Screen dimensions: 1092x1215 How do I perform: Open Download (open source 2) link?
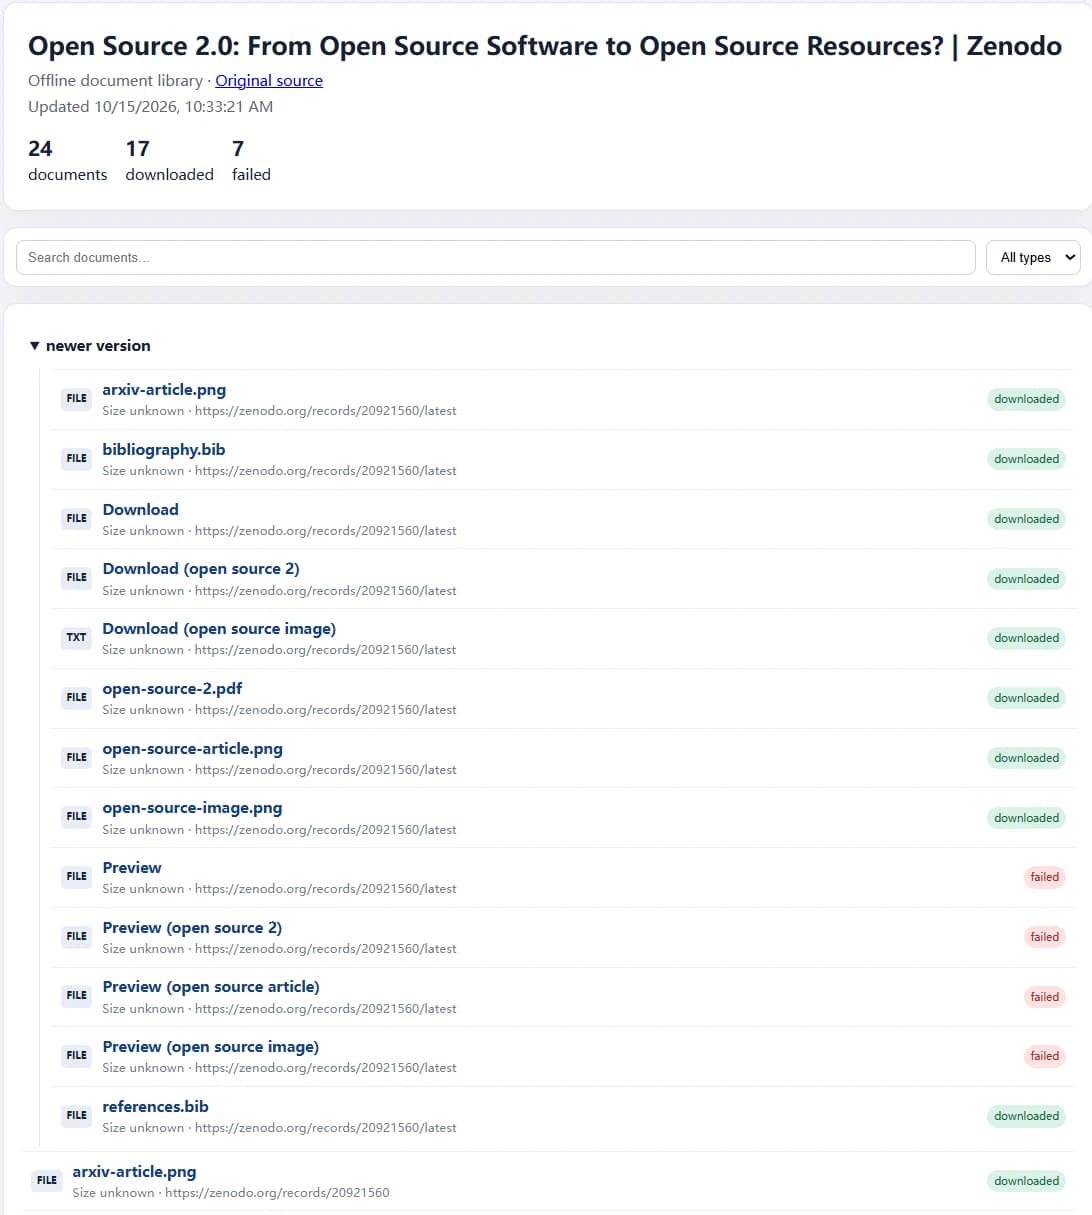pos(201,569)
